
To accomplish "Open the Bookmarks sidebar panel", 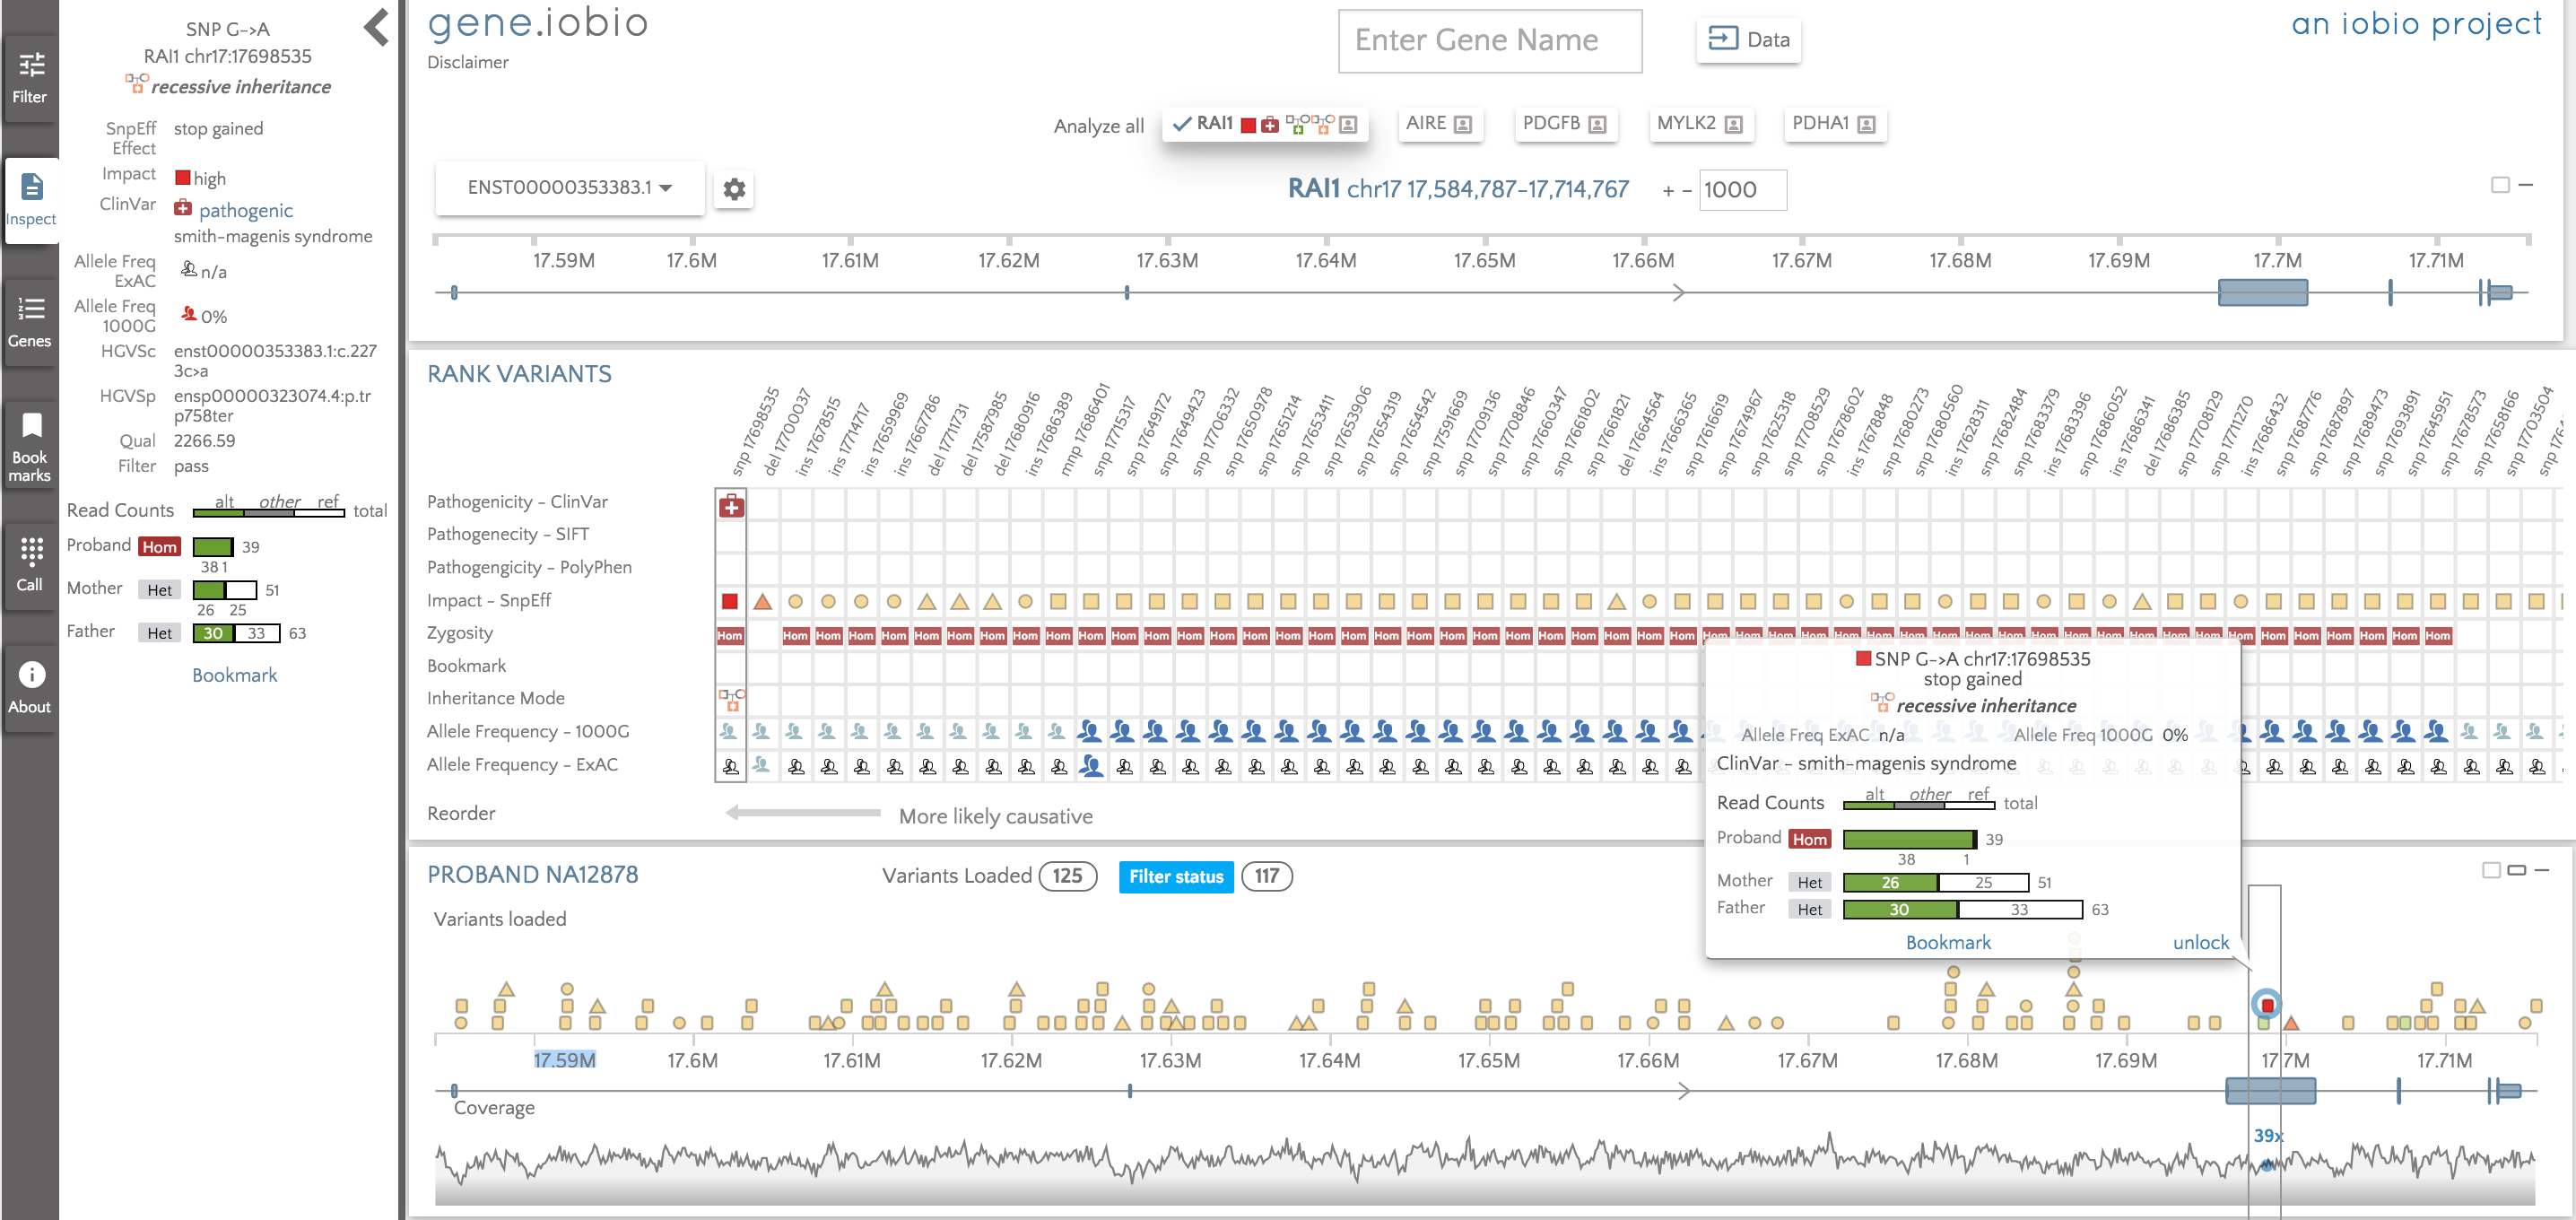I will pyautogui.click(x=30, y=445).
